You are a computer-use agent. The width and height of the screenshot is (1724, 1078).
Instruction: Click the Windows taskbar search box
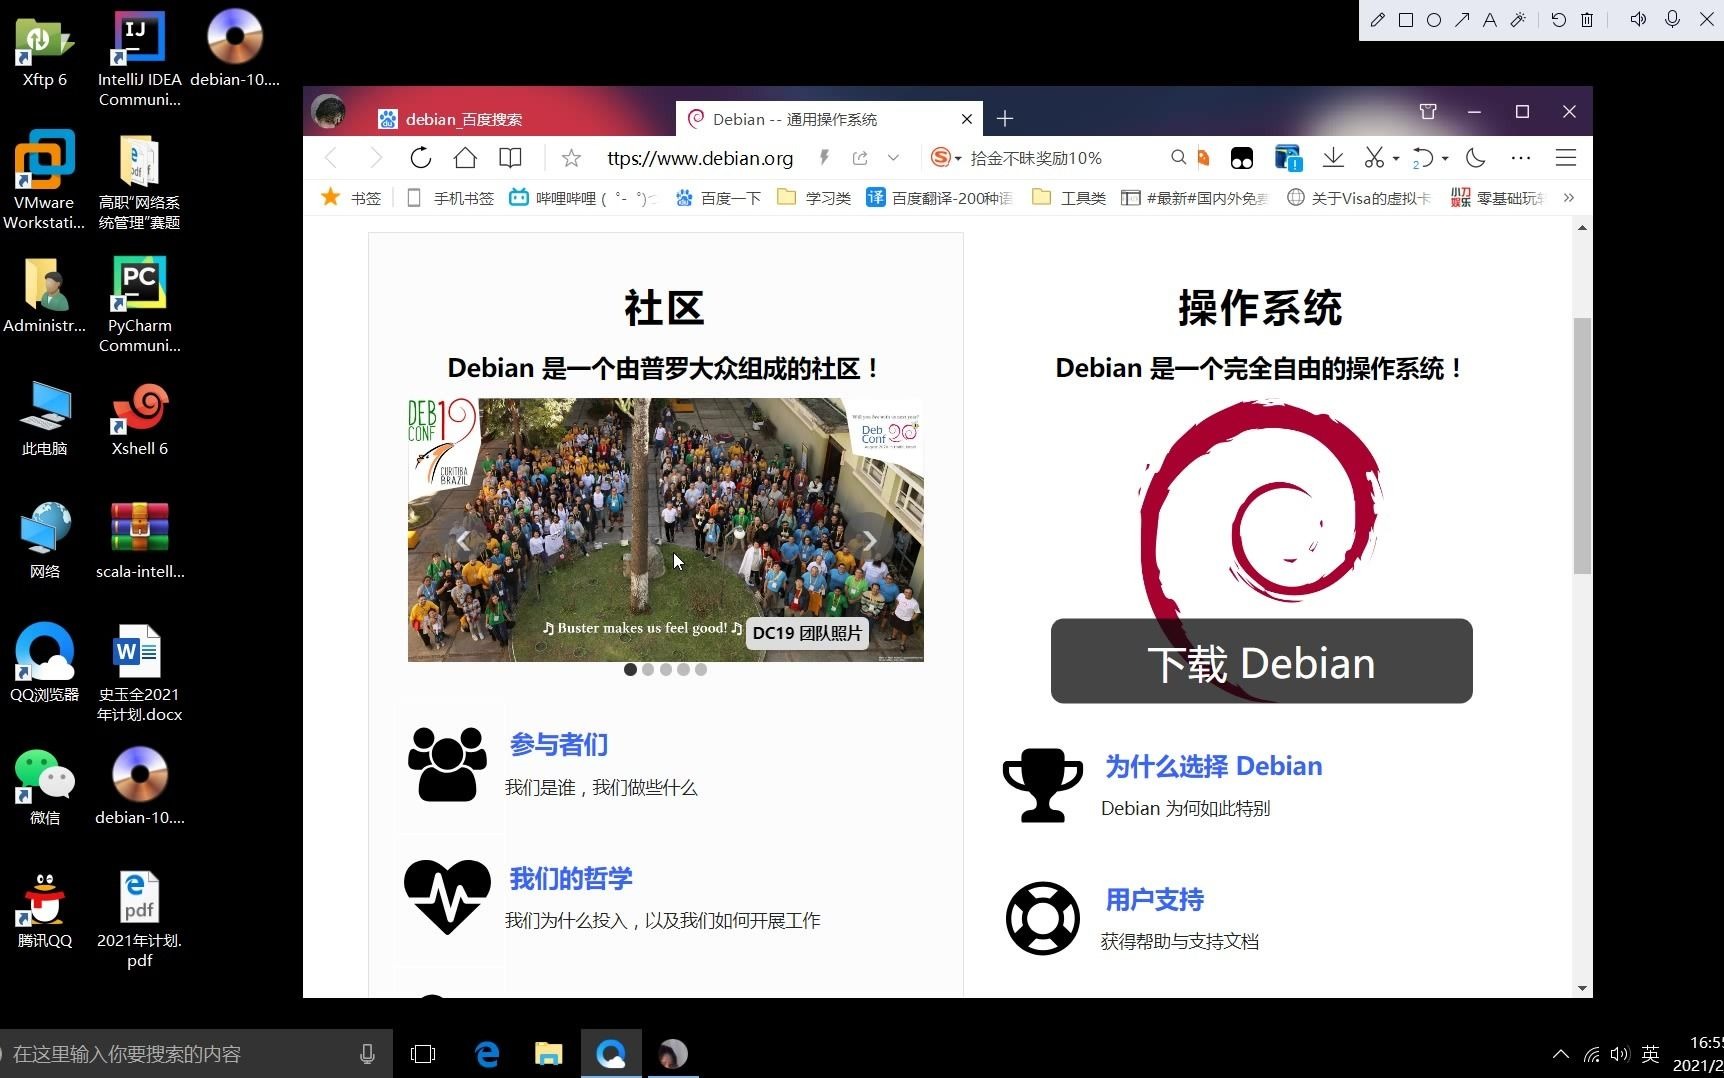coord(195,1054)
